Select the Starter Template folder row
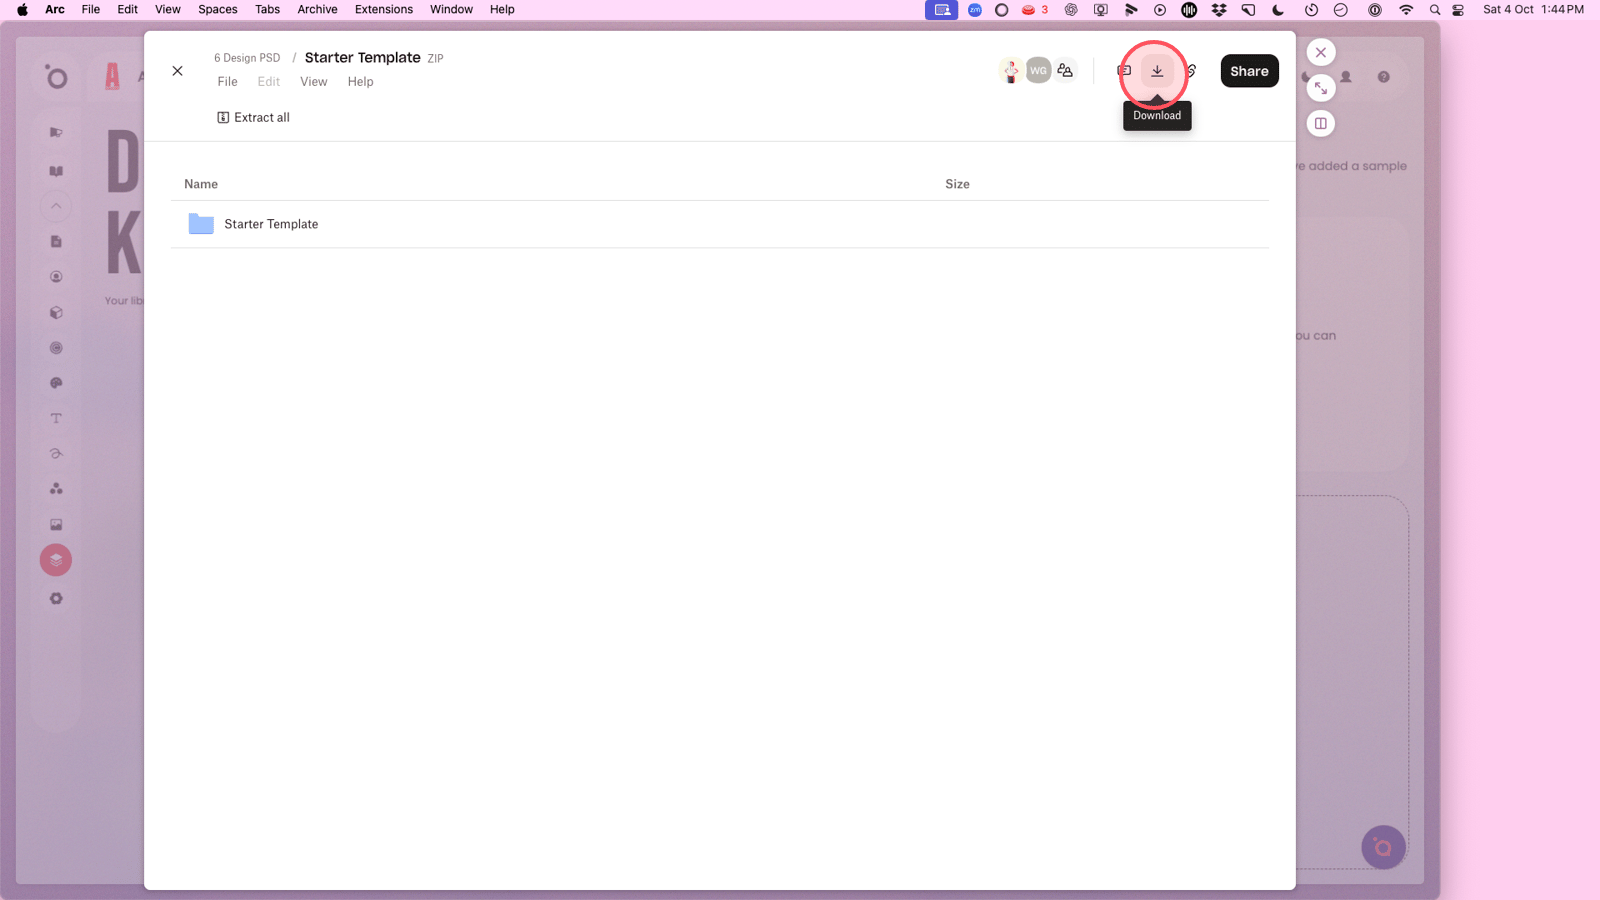1600x900 pixels. point(720,224)
